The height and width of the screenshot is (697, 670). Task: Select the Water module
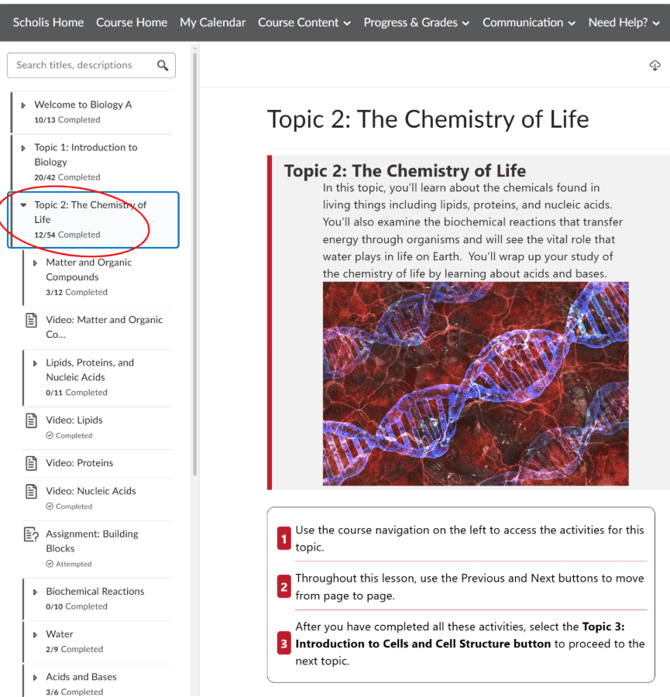60,634
